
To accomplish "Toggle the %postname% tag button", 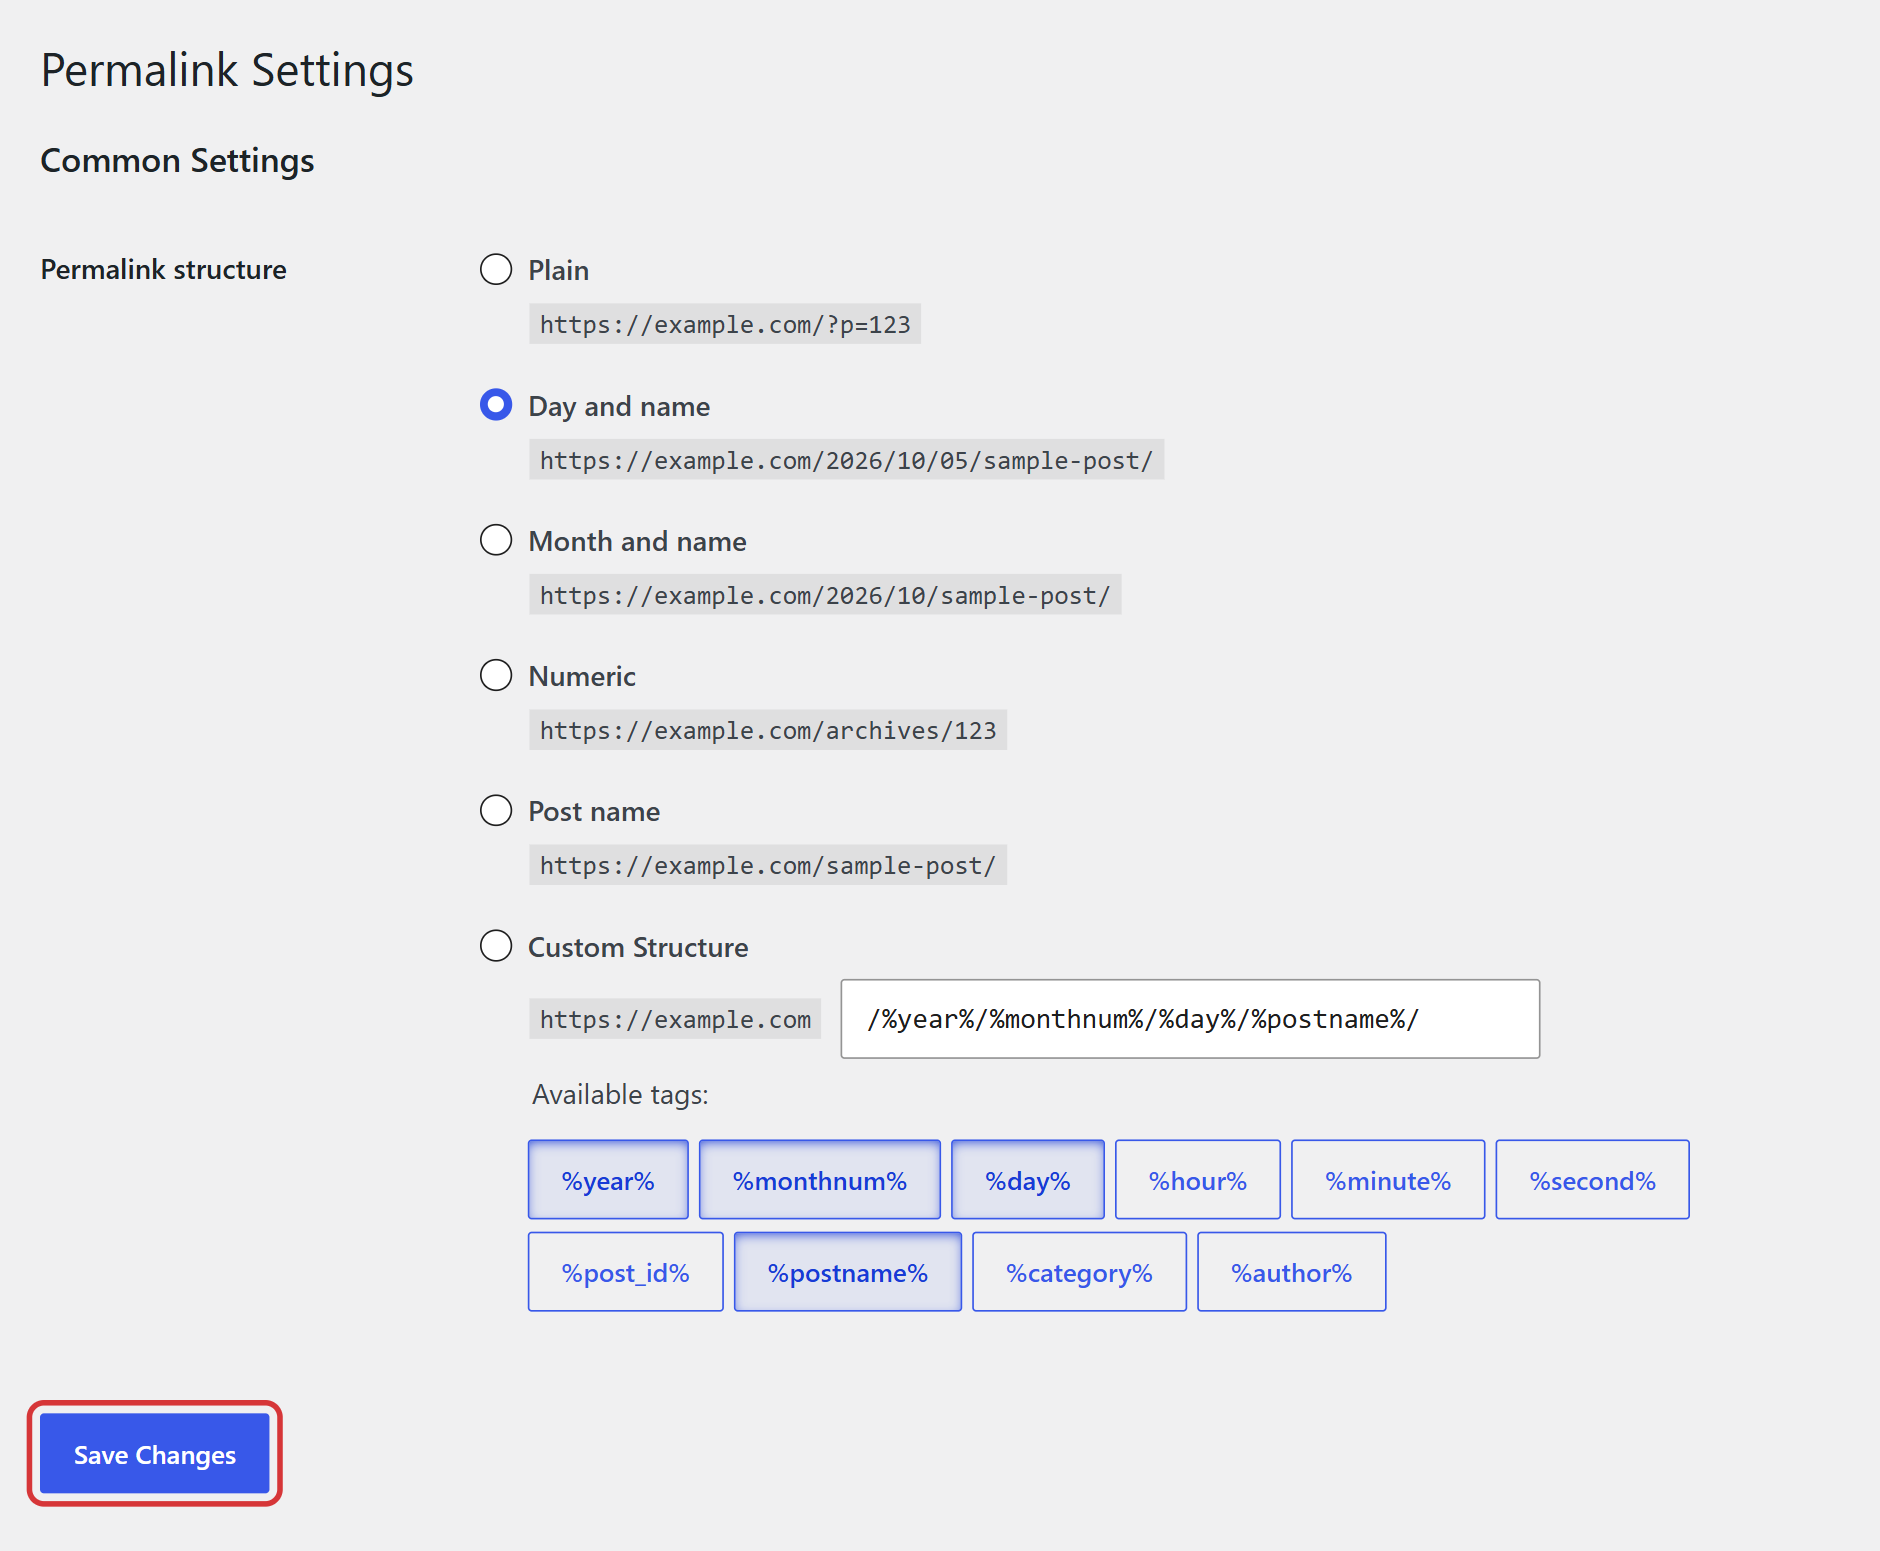I will pyautogui.click(x=848, y=1272).
